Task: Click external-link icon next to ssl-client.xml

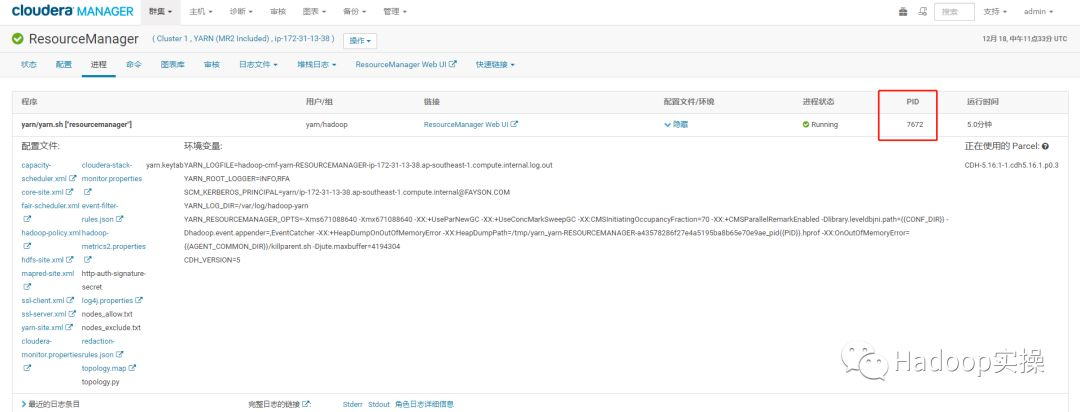Action: pos(71,300)
